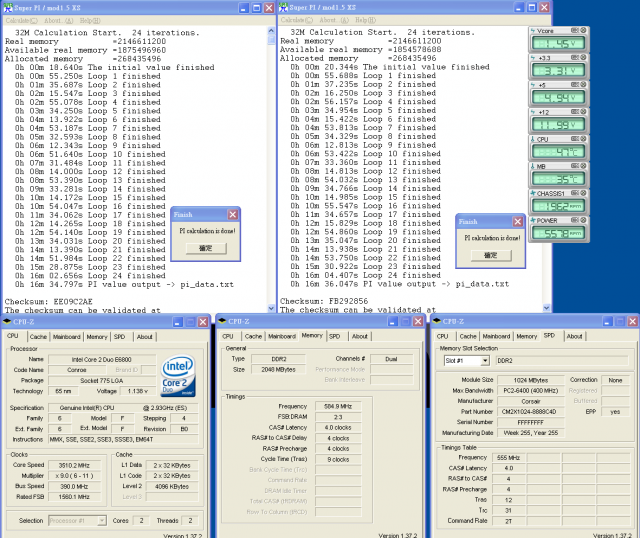Click the thermometer icon beside MB in the monitor

[x=533, y=166]
